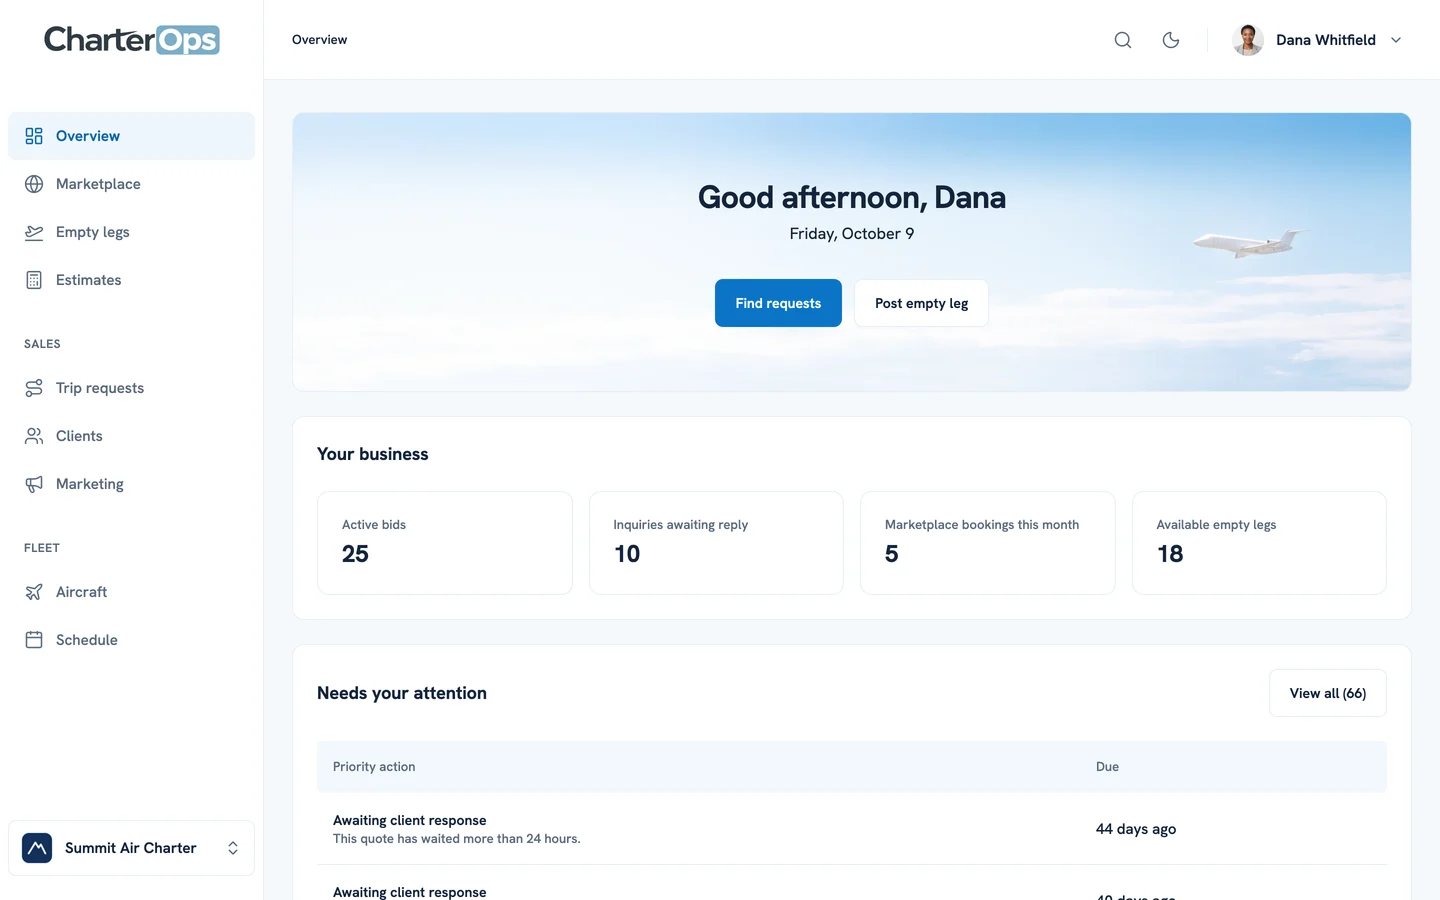This screenshot has width=1440, height=900.
Task: Select the Awaiting client response 44 days ago row
Action: [x=852, y=829]
